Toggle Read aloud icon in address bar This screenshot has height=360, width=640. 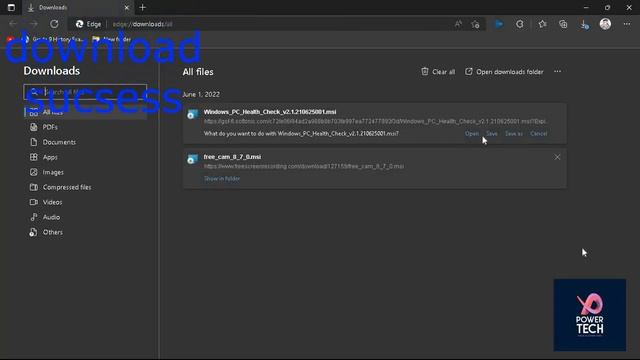click(458, 24)
